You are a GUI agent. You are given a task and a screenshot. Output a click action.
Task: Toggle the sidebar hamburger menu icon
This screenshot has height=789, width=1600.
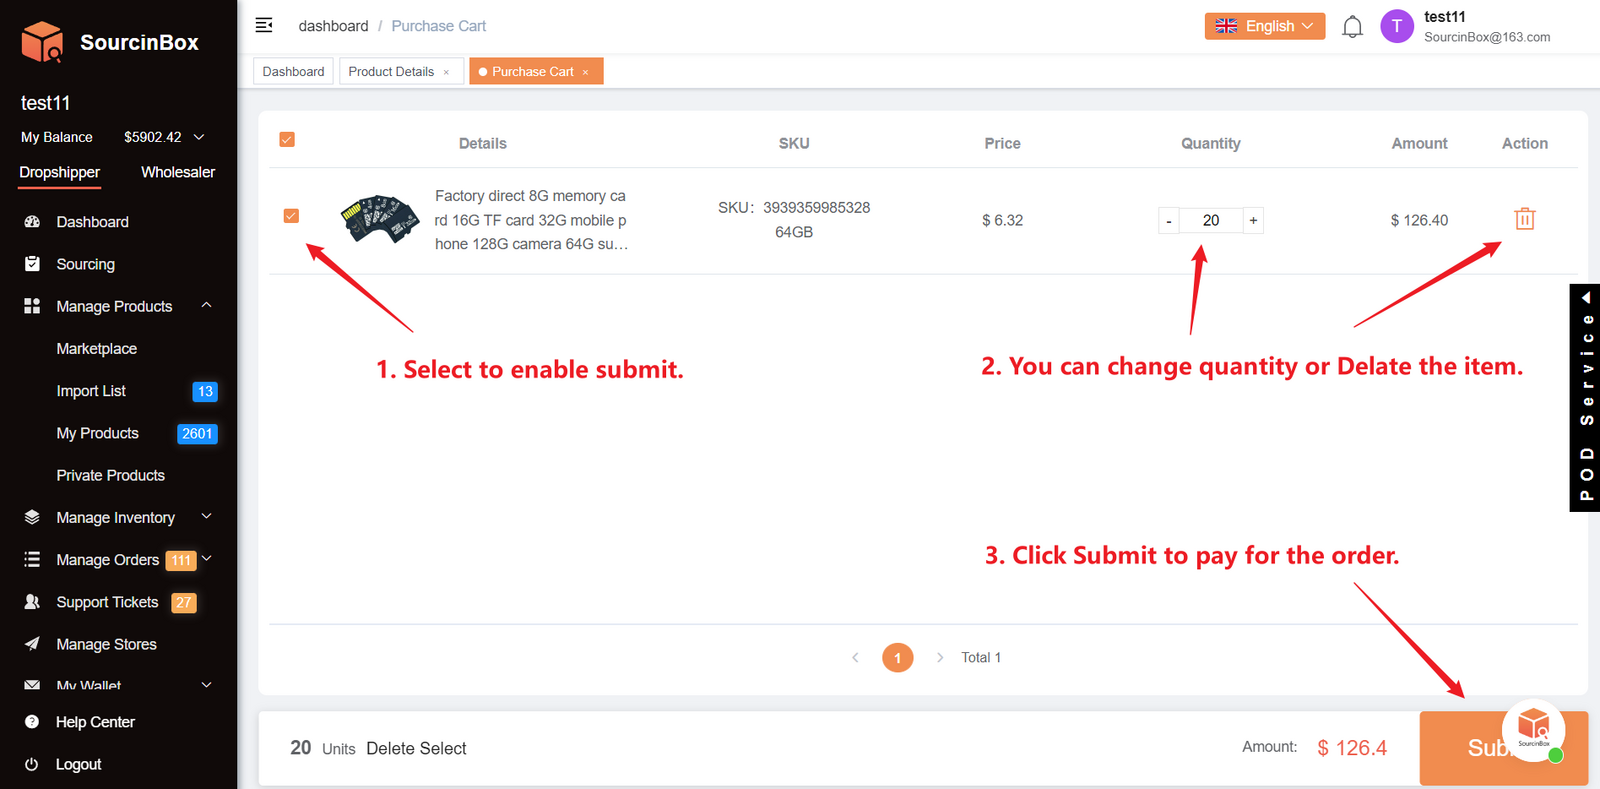coord(264,25)
